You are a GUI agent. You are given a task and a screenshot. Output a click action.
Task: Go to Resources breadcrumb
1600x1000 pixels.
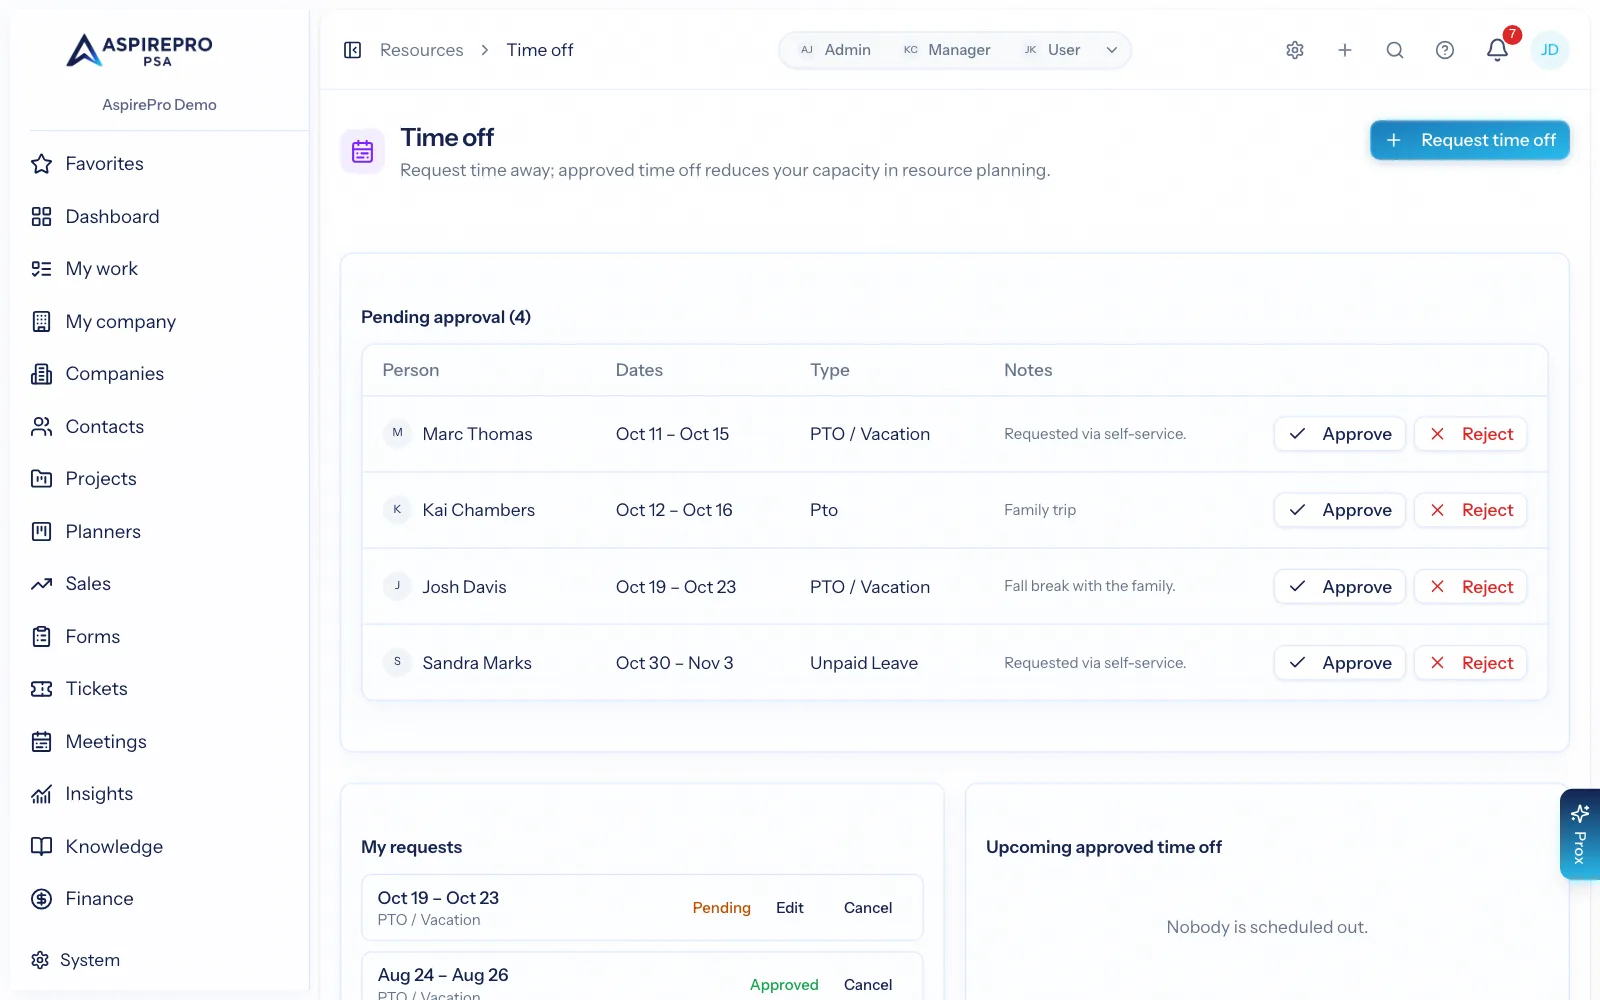pyautogui.click(x=421, y=50)
